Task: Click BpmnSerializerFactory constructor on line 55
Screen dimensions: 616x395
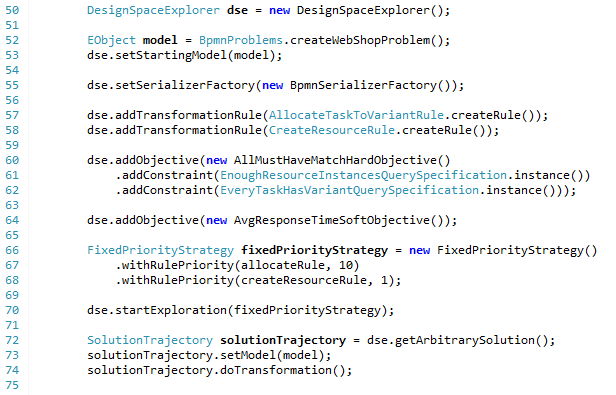Action: point(363,85)
